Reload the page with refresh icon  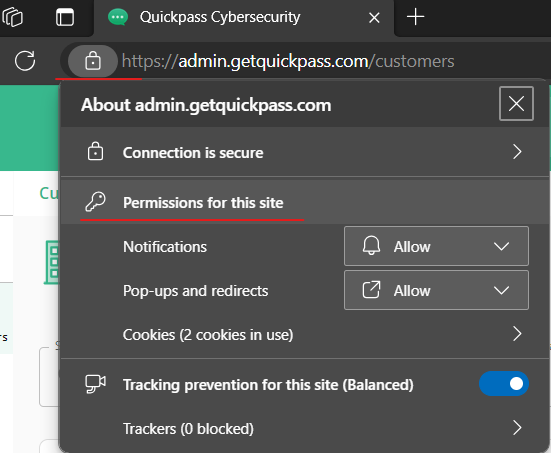[25, 61]
